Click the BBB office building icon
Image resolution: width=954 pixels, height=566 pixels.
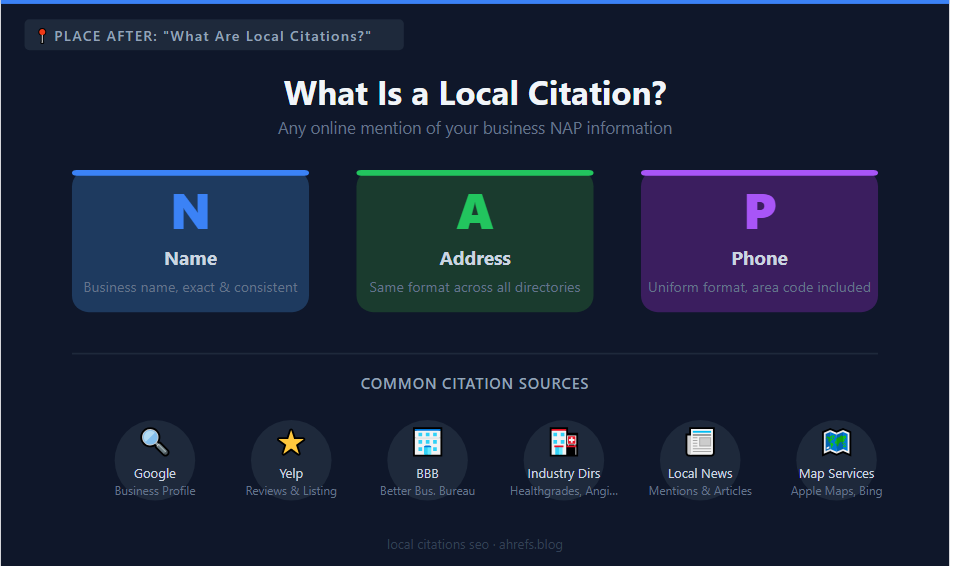[x=427, y=442]
